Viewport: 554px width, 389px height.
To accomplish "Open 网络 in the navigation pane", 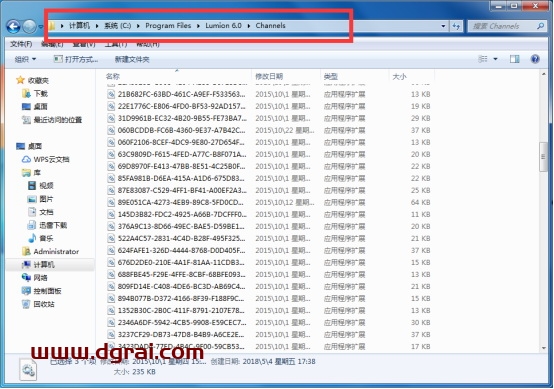I will [35, 278].
